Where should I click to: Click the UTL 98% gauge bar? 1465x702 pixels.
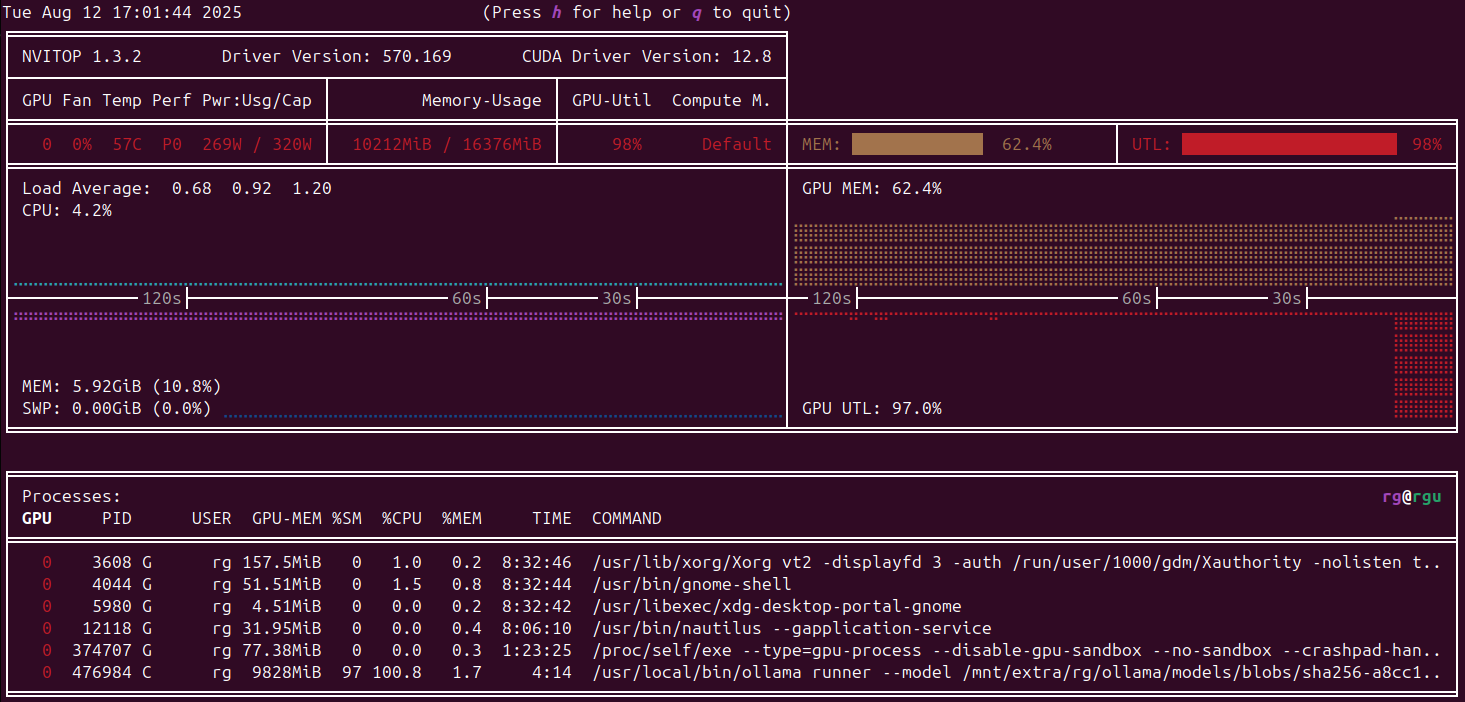pyautogui.click(x=1290, y=144)
